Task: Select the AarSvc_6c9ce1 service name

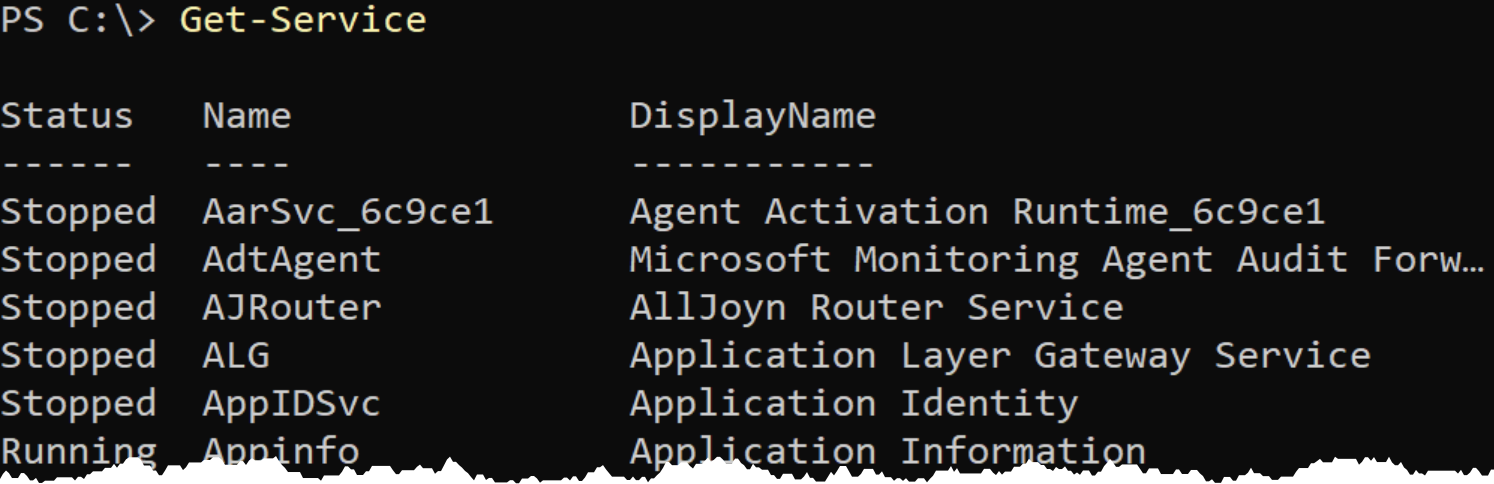Action: click(348, 212)
